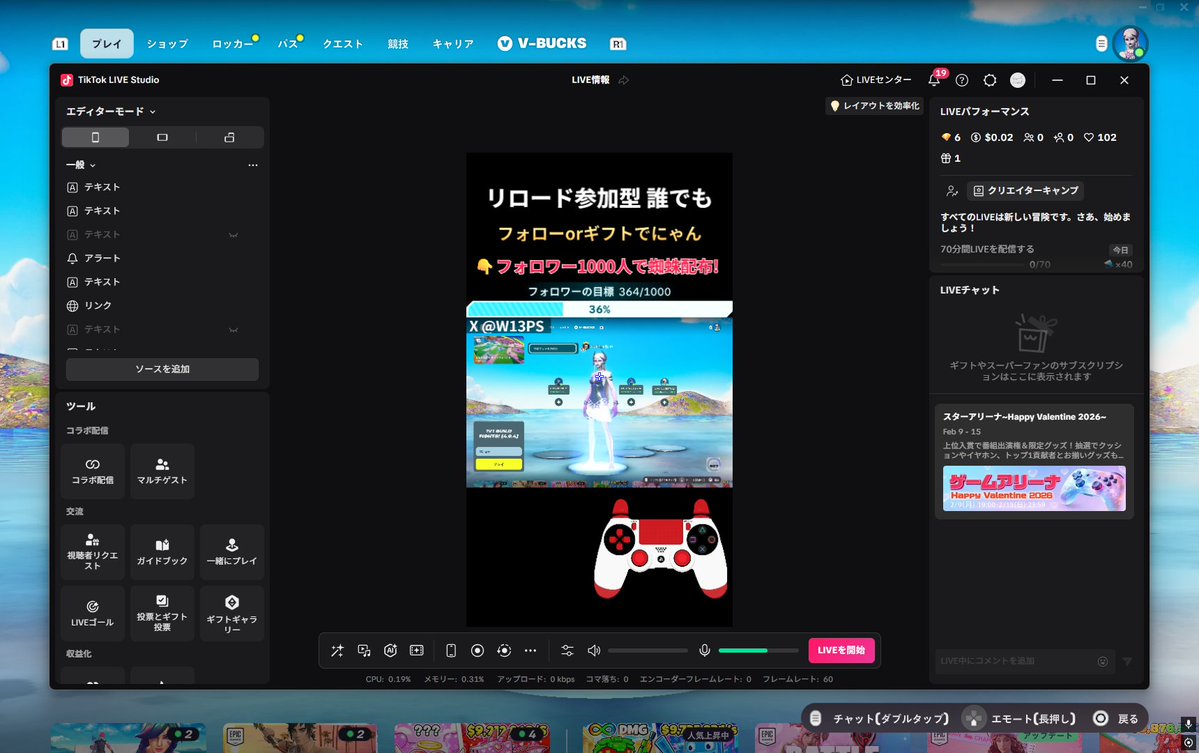The width and height of the screenshot is (1199, 753).
Task: Click the send arrow in LIVE chat
Action: 1127,661
